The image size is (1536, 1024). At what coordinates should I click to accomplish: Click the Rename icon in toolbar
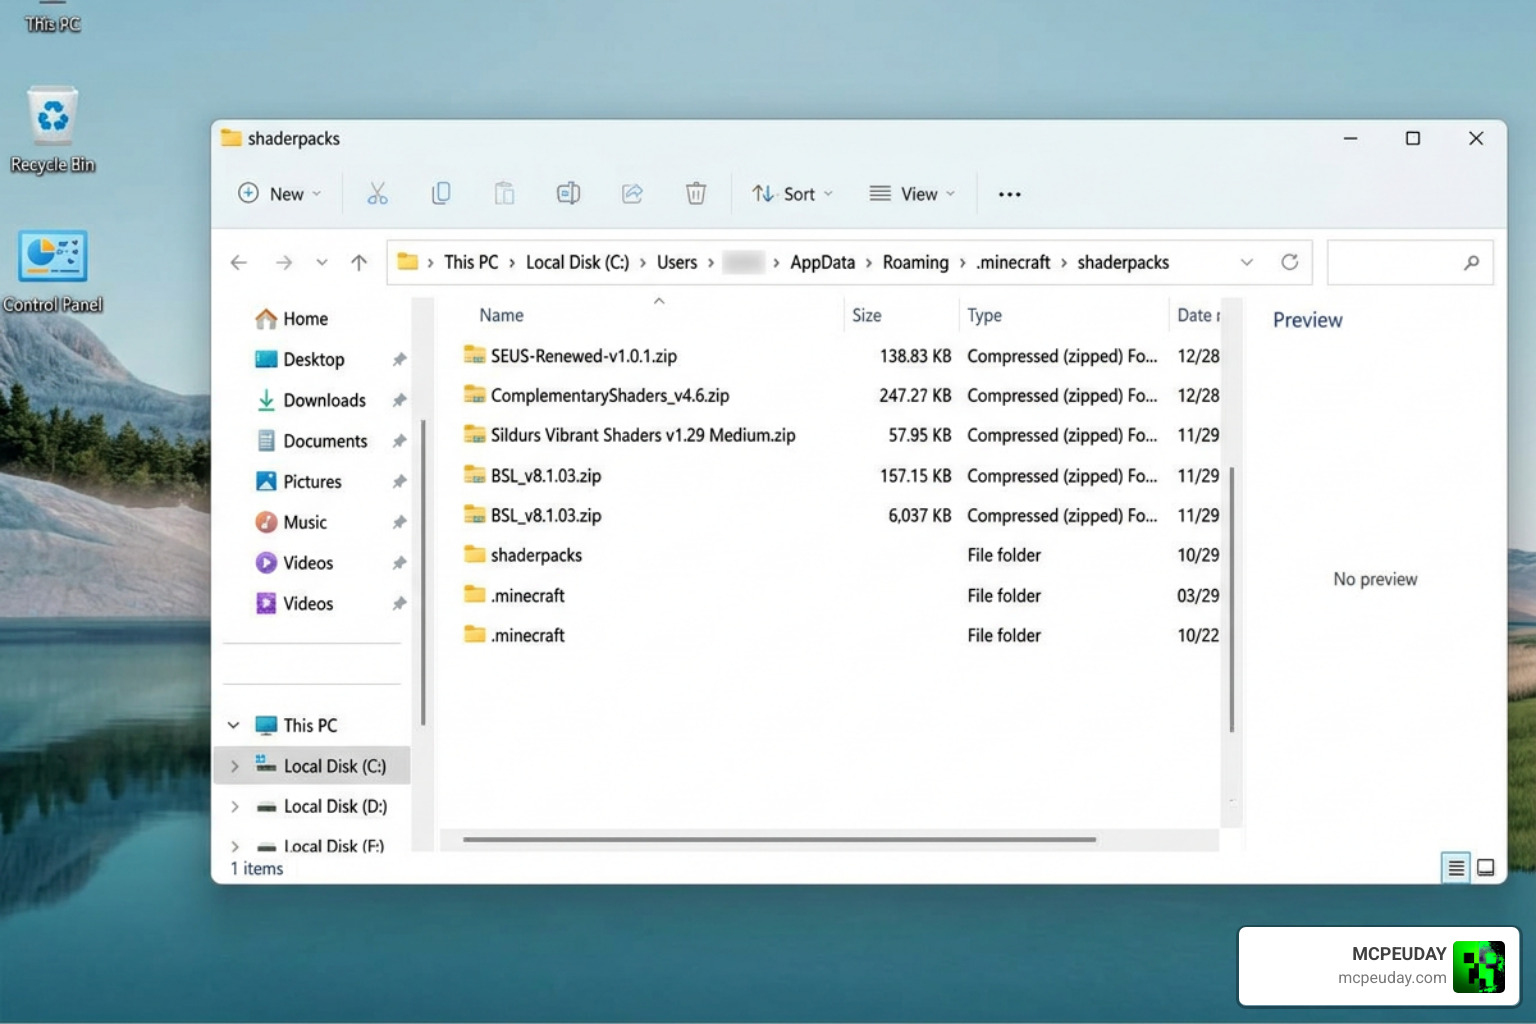click(x=568, y=194)
